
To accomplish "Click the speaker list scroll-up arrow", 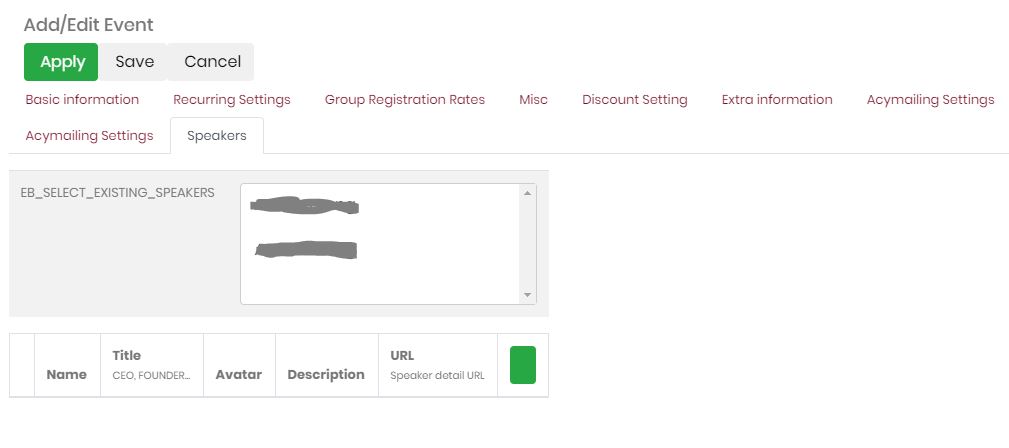I will [528, 193].
